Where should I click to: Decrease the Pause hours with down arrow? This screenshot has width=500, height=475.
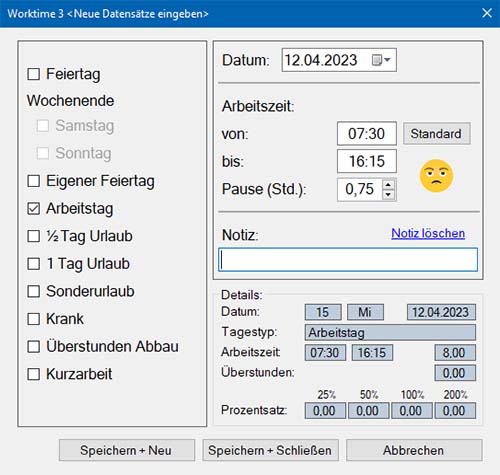click(388, 194)
